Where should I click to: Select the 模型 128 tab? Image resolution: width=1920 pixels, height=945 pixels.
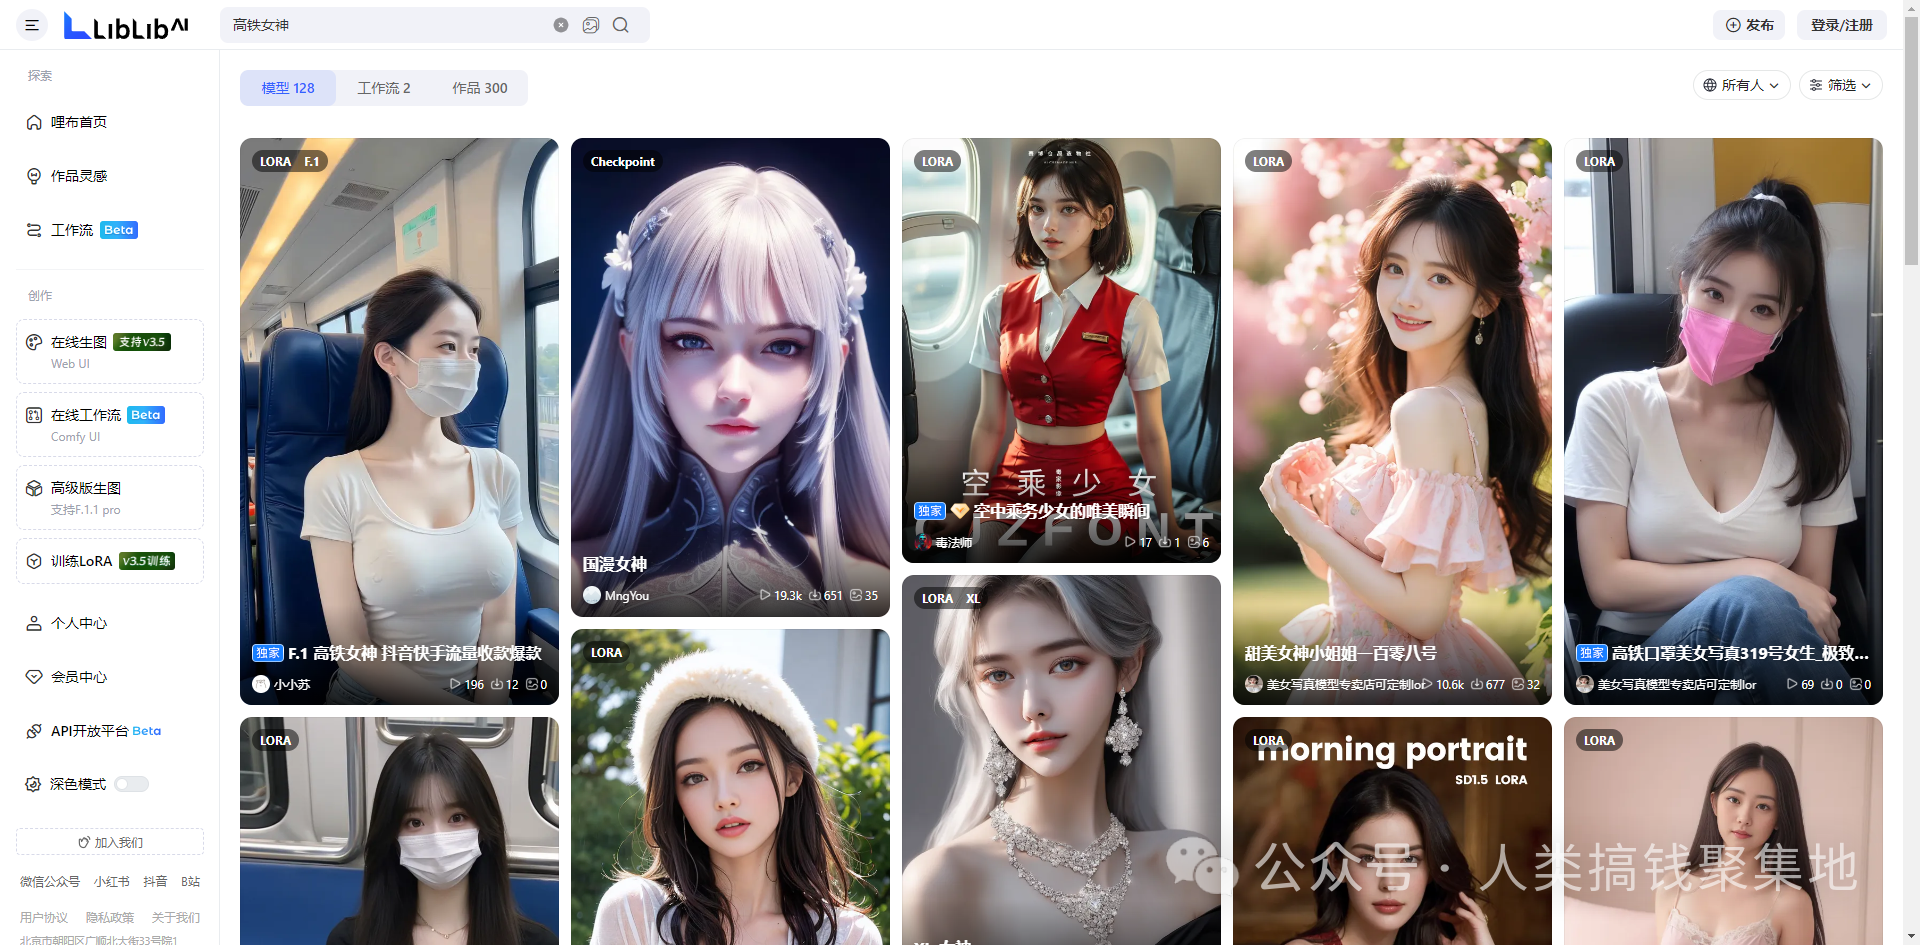click(288, 88)
